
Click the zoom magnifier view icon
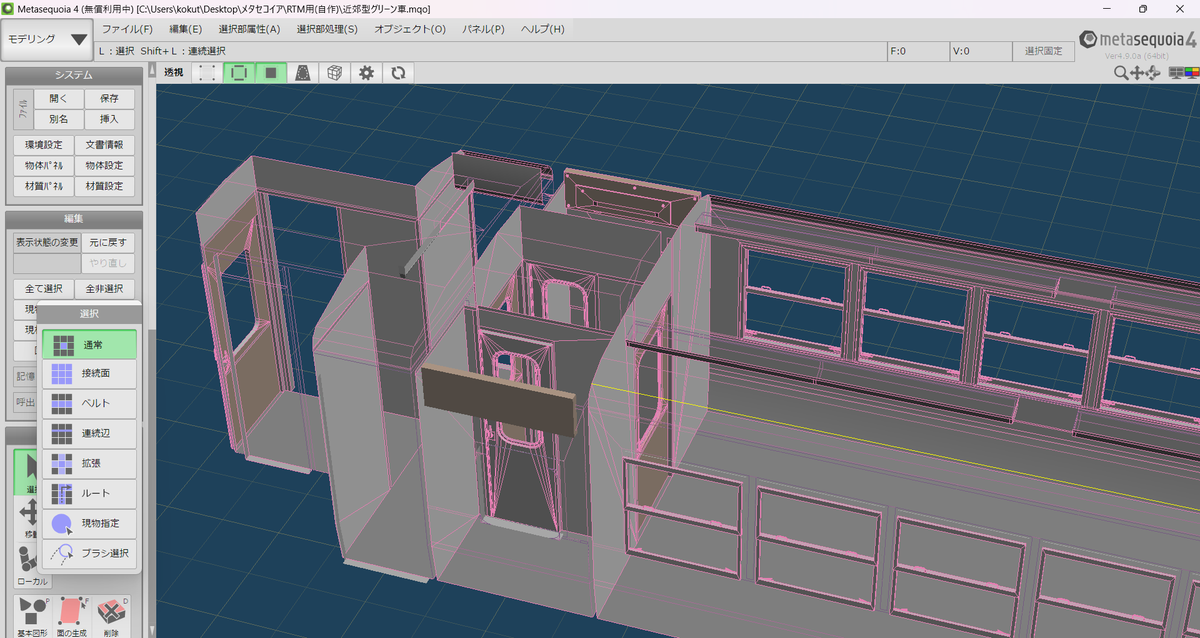pos(1121,73)
